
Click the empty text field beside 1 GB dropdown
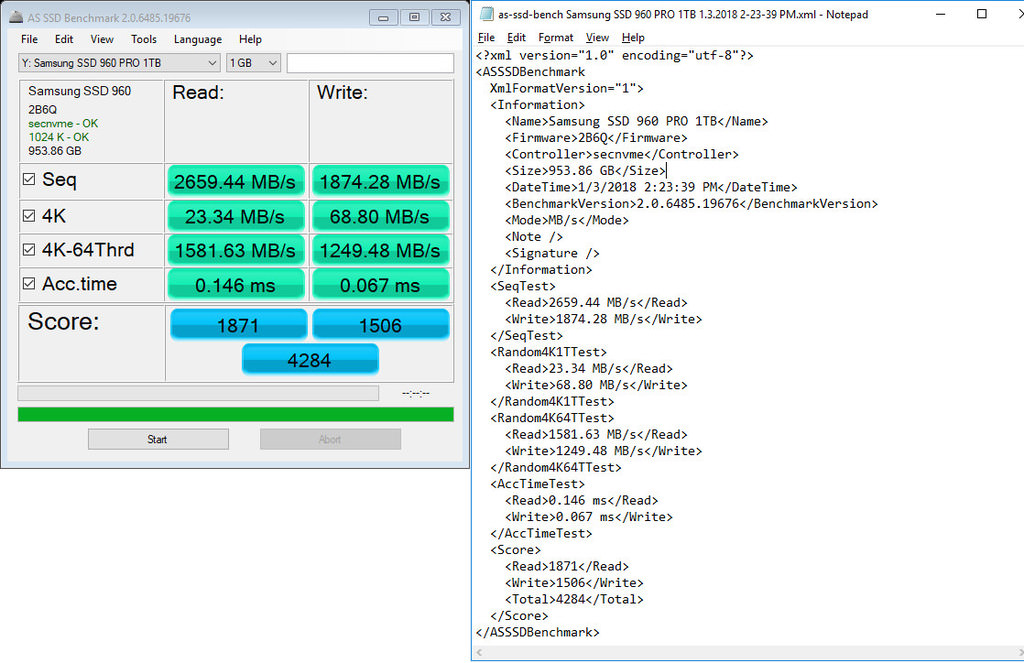[x=370, y=63]
